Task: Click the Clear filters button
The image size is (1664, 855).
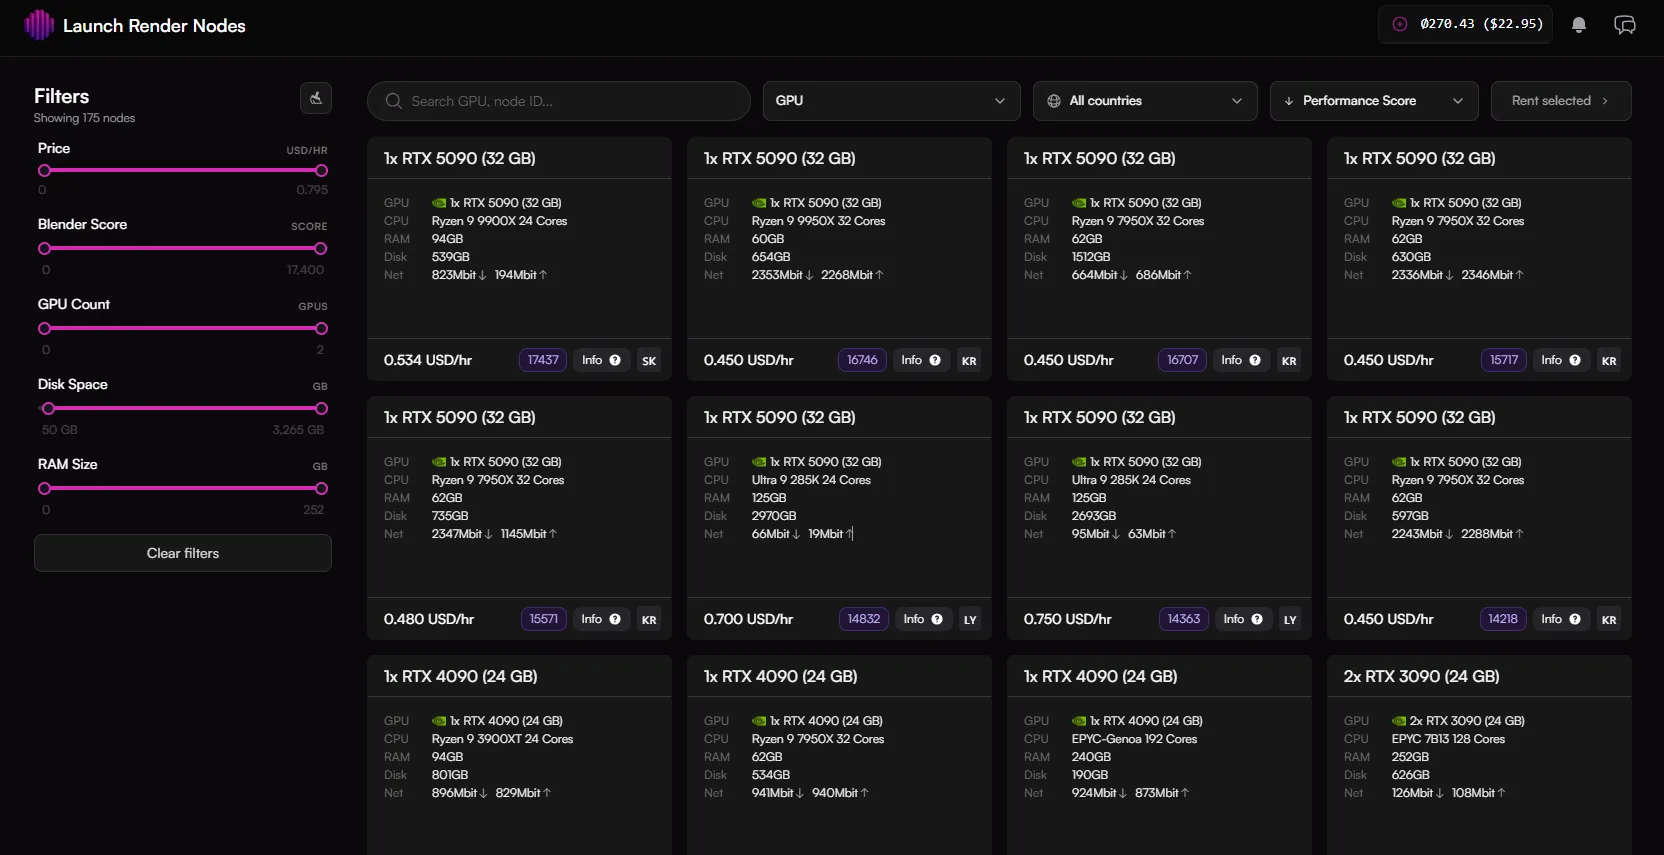Action: click(x=183, y=553)
